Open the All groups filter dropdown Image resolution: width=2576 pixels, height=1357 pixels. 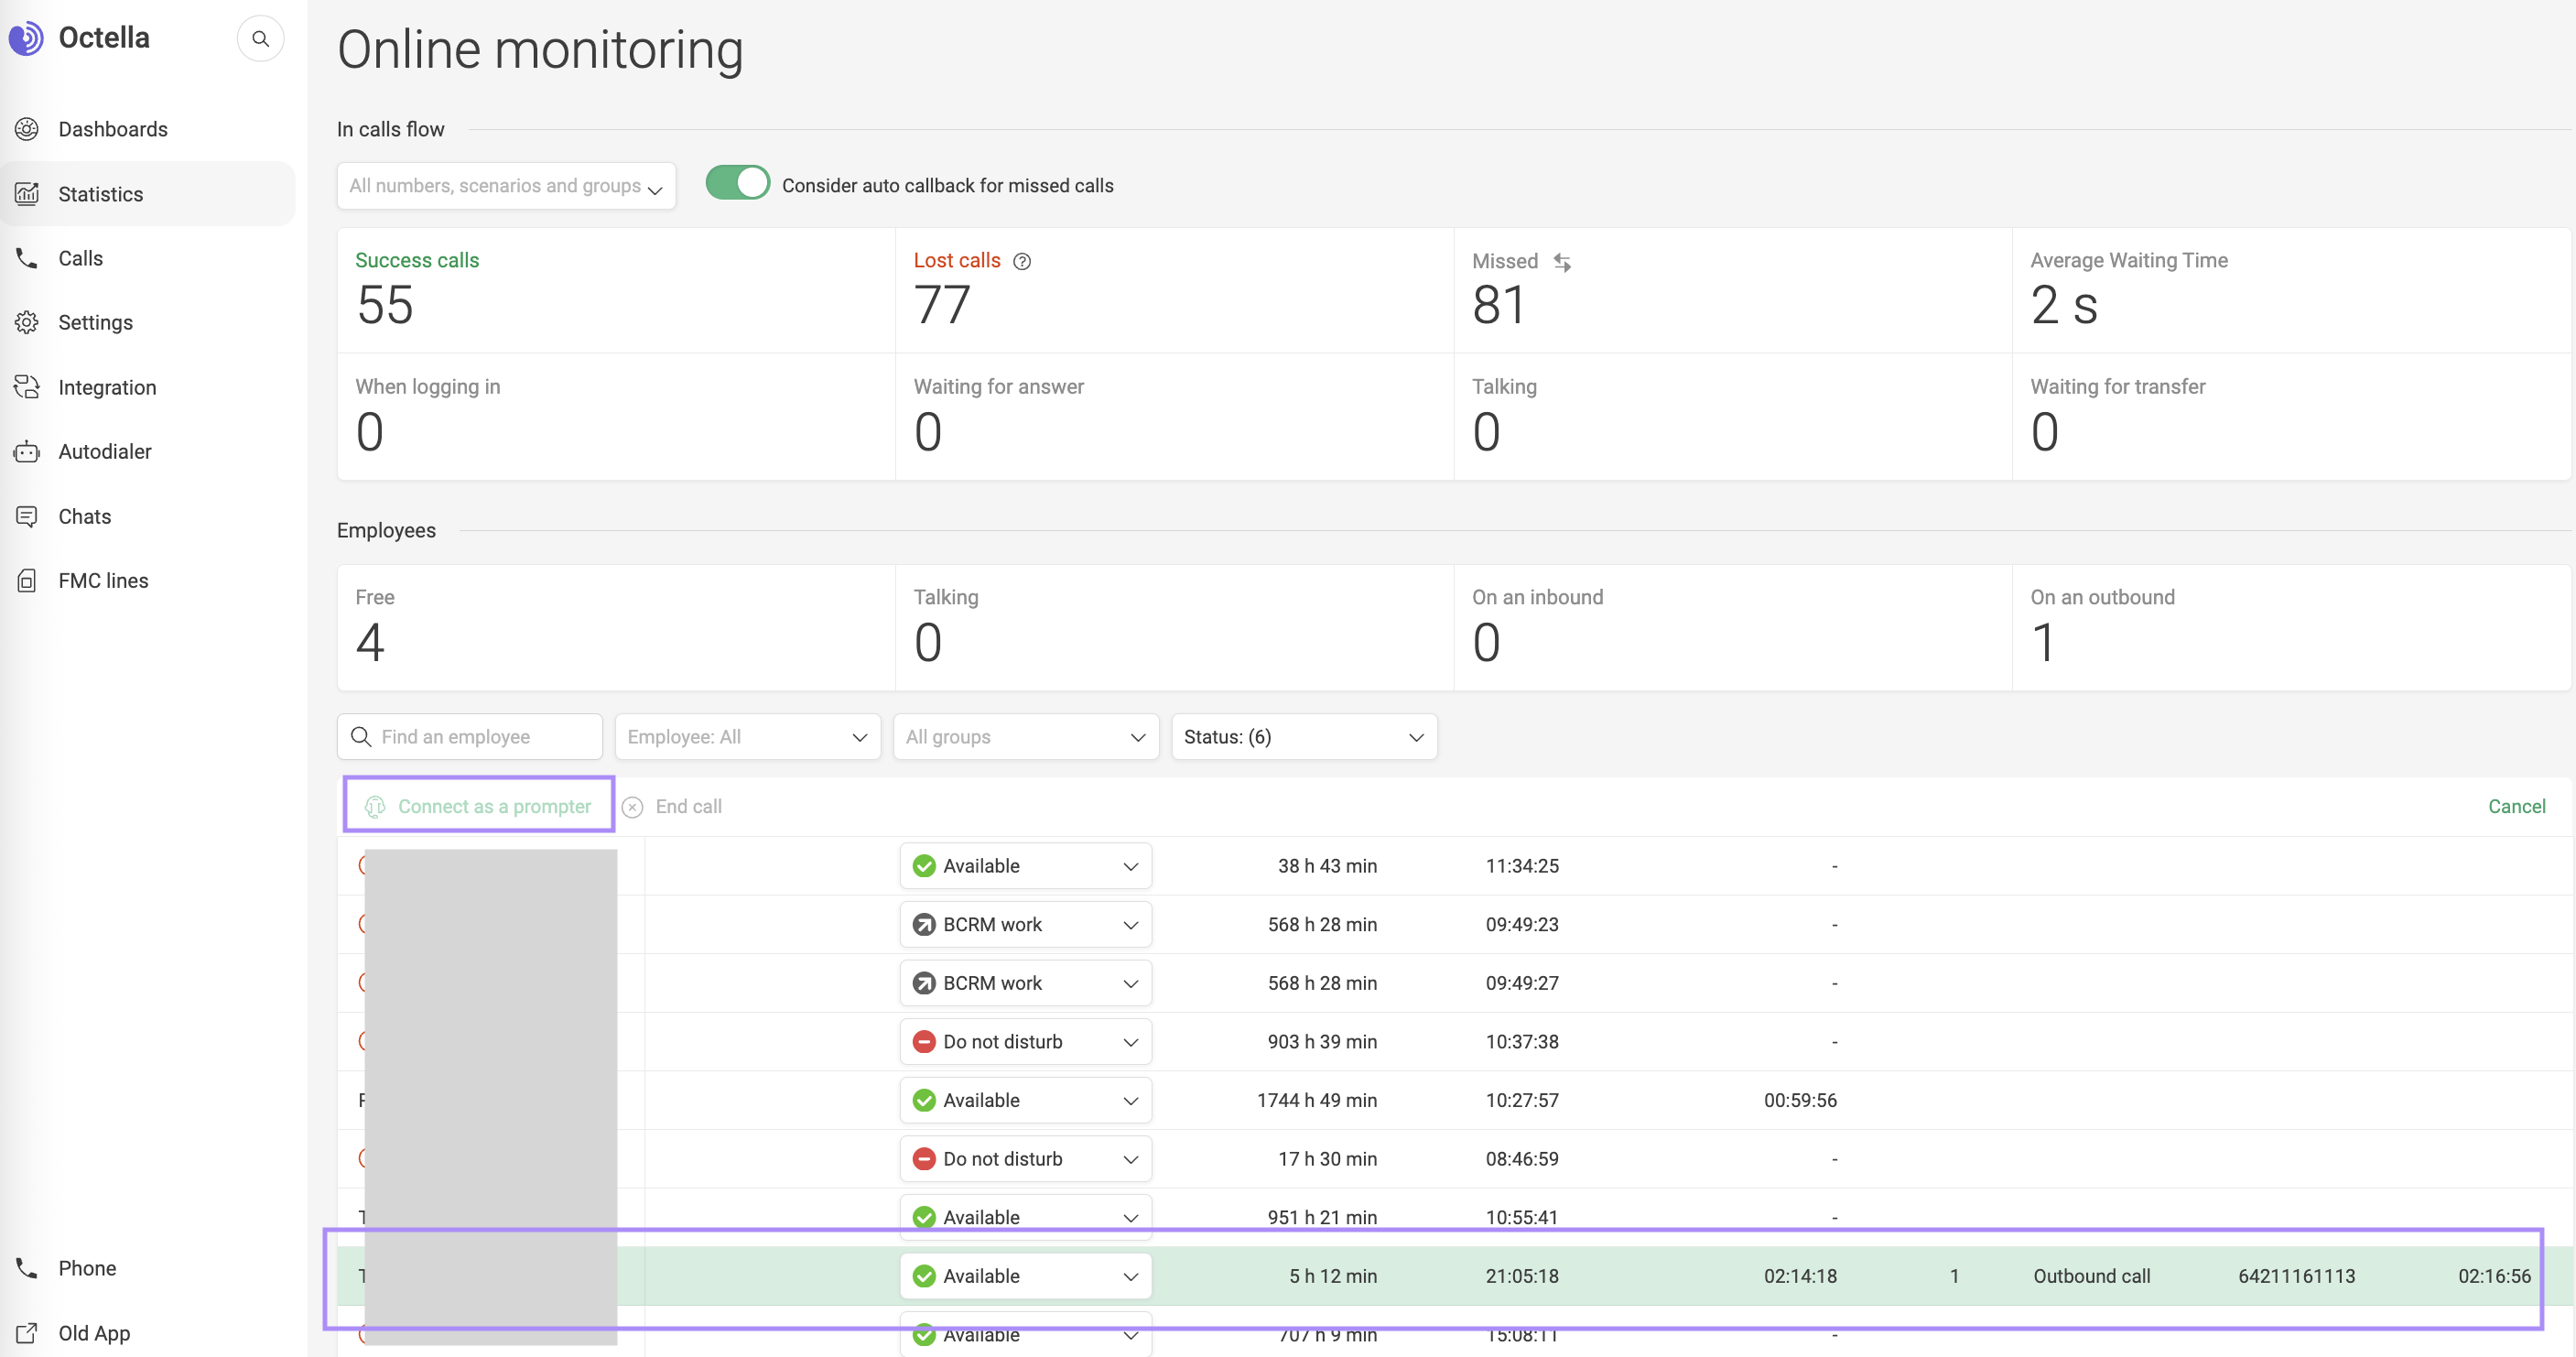point(1025,737)
